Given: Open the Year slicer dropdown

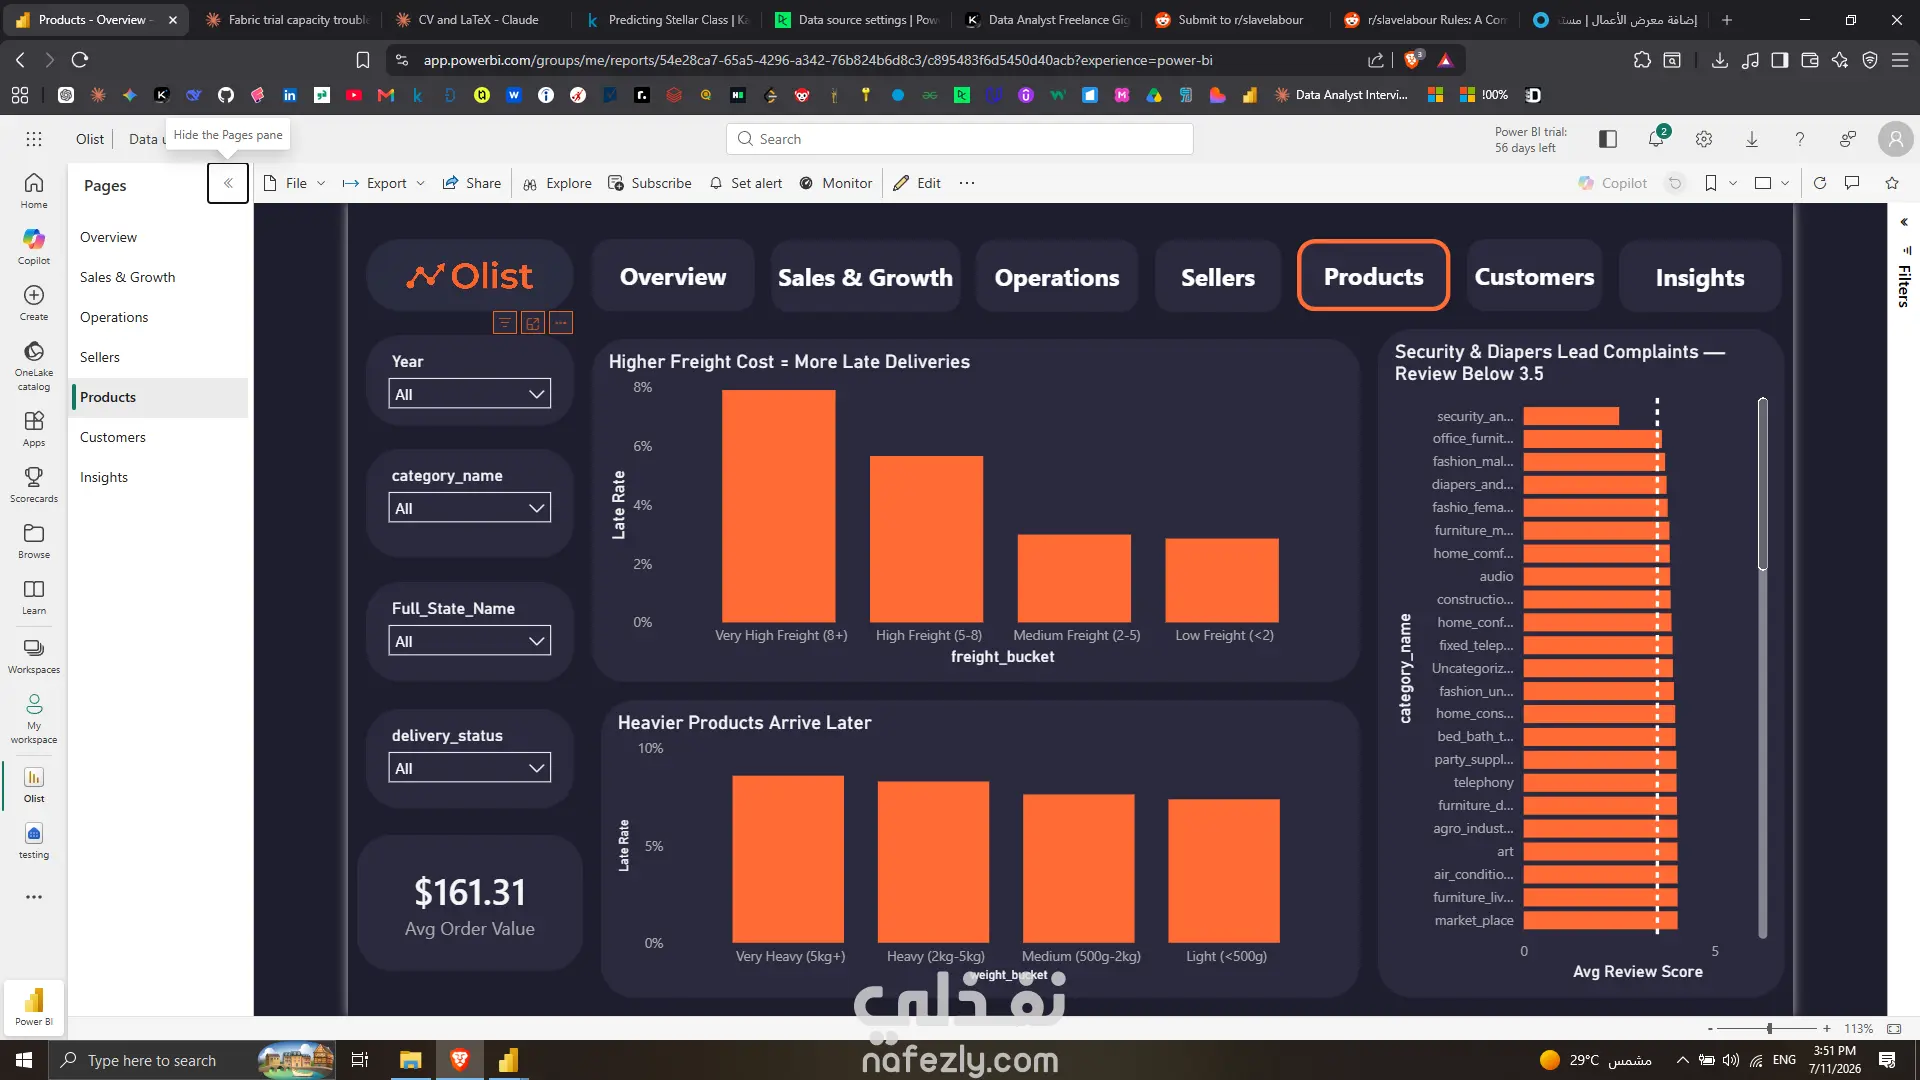Looking at the screenshot, I should (x=469, y=394).
